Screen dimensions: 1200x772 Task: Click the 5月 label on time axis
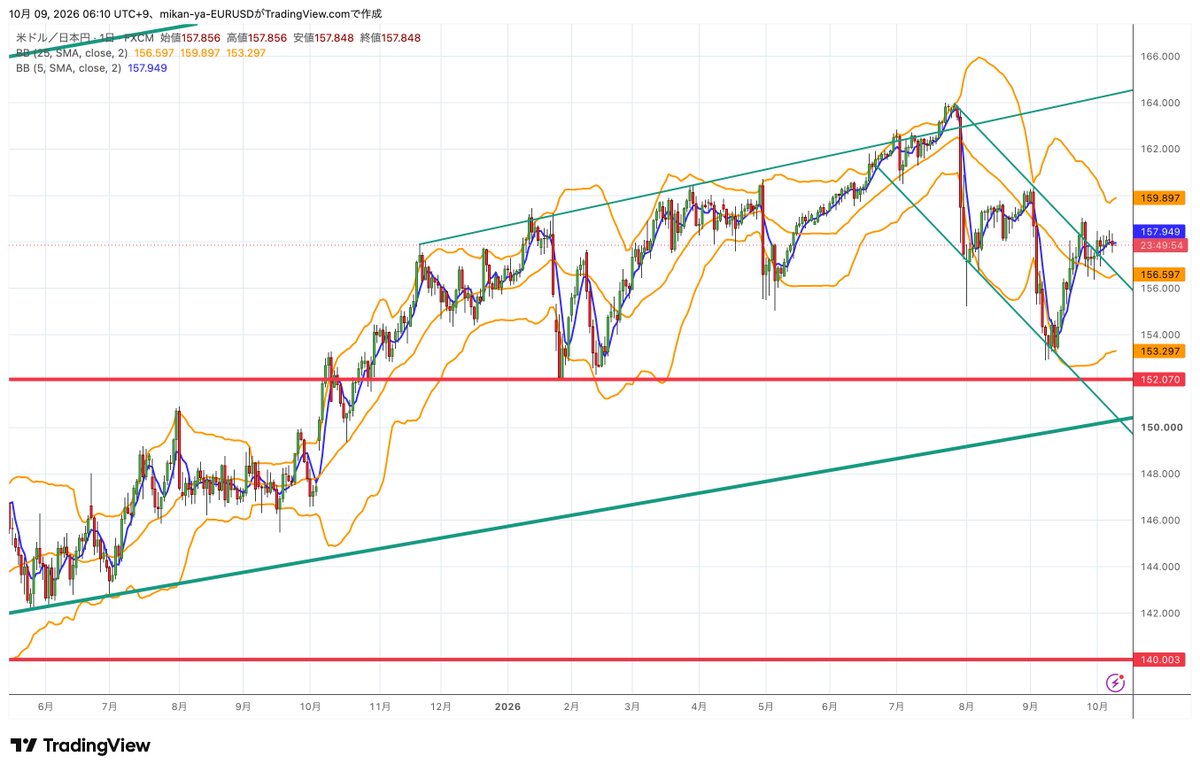coord(765,706)
